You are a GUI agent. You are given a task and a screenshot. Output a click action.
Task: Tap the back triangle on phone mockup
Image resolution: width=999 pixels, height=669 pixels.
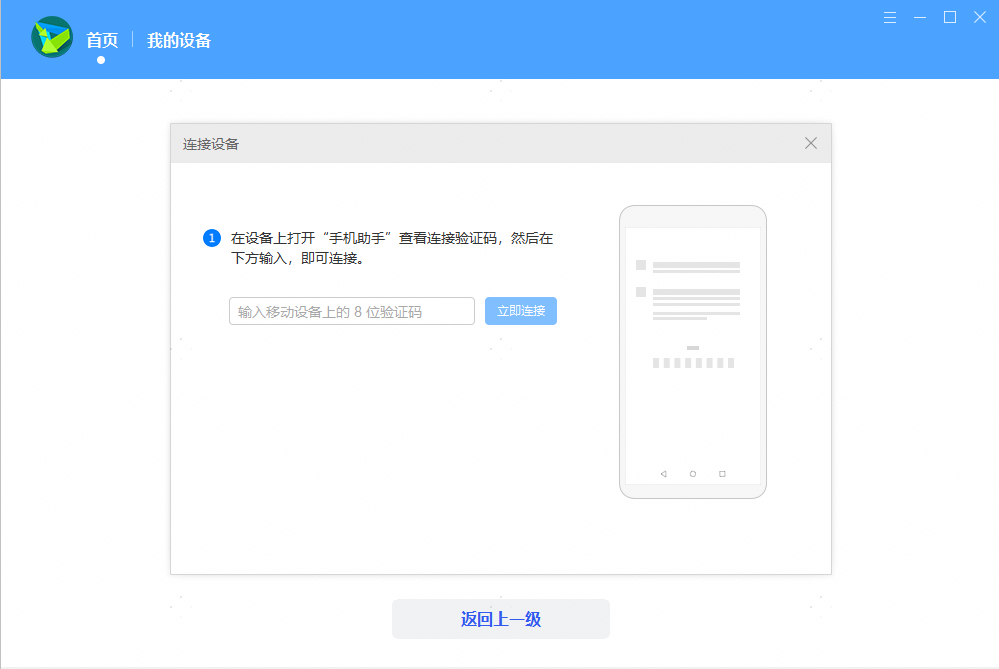(x=662, y=473)
